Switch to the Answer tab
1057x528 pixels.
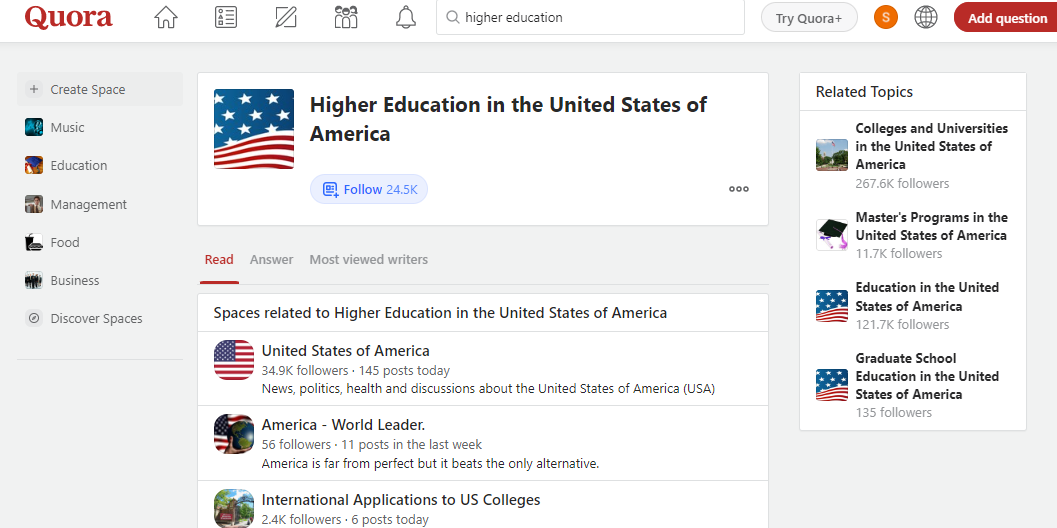coord(271,260)
